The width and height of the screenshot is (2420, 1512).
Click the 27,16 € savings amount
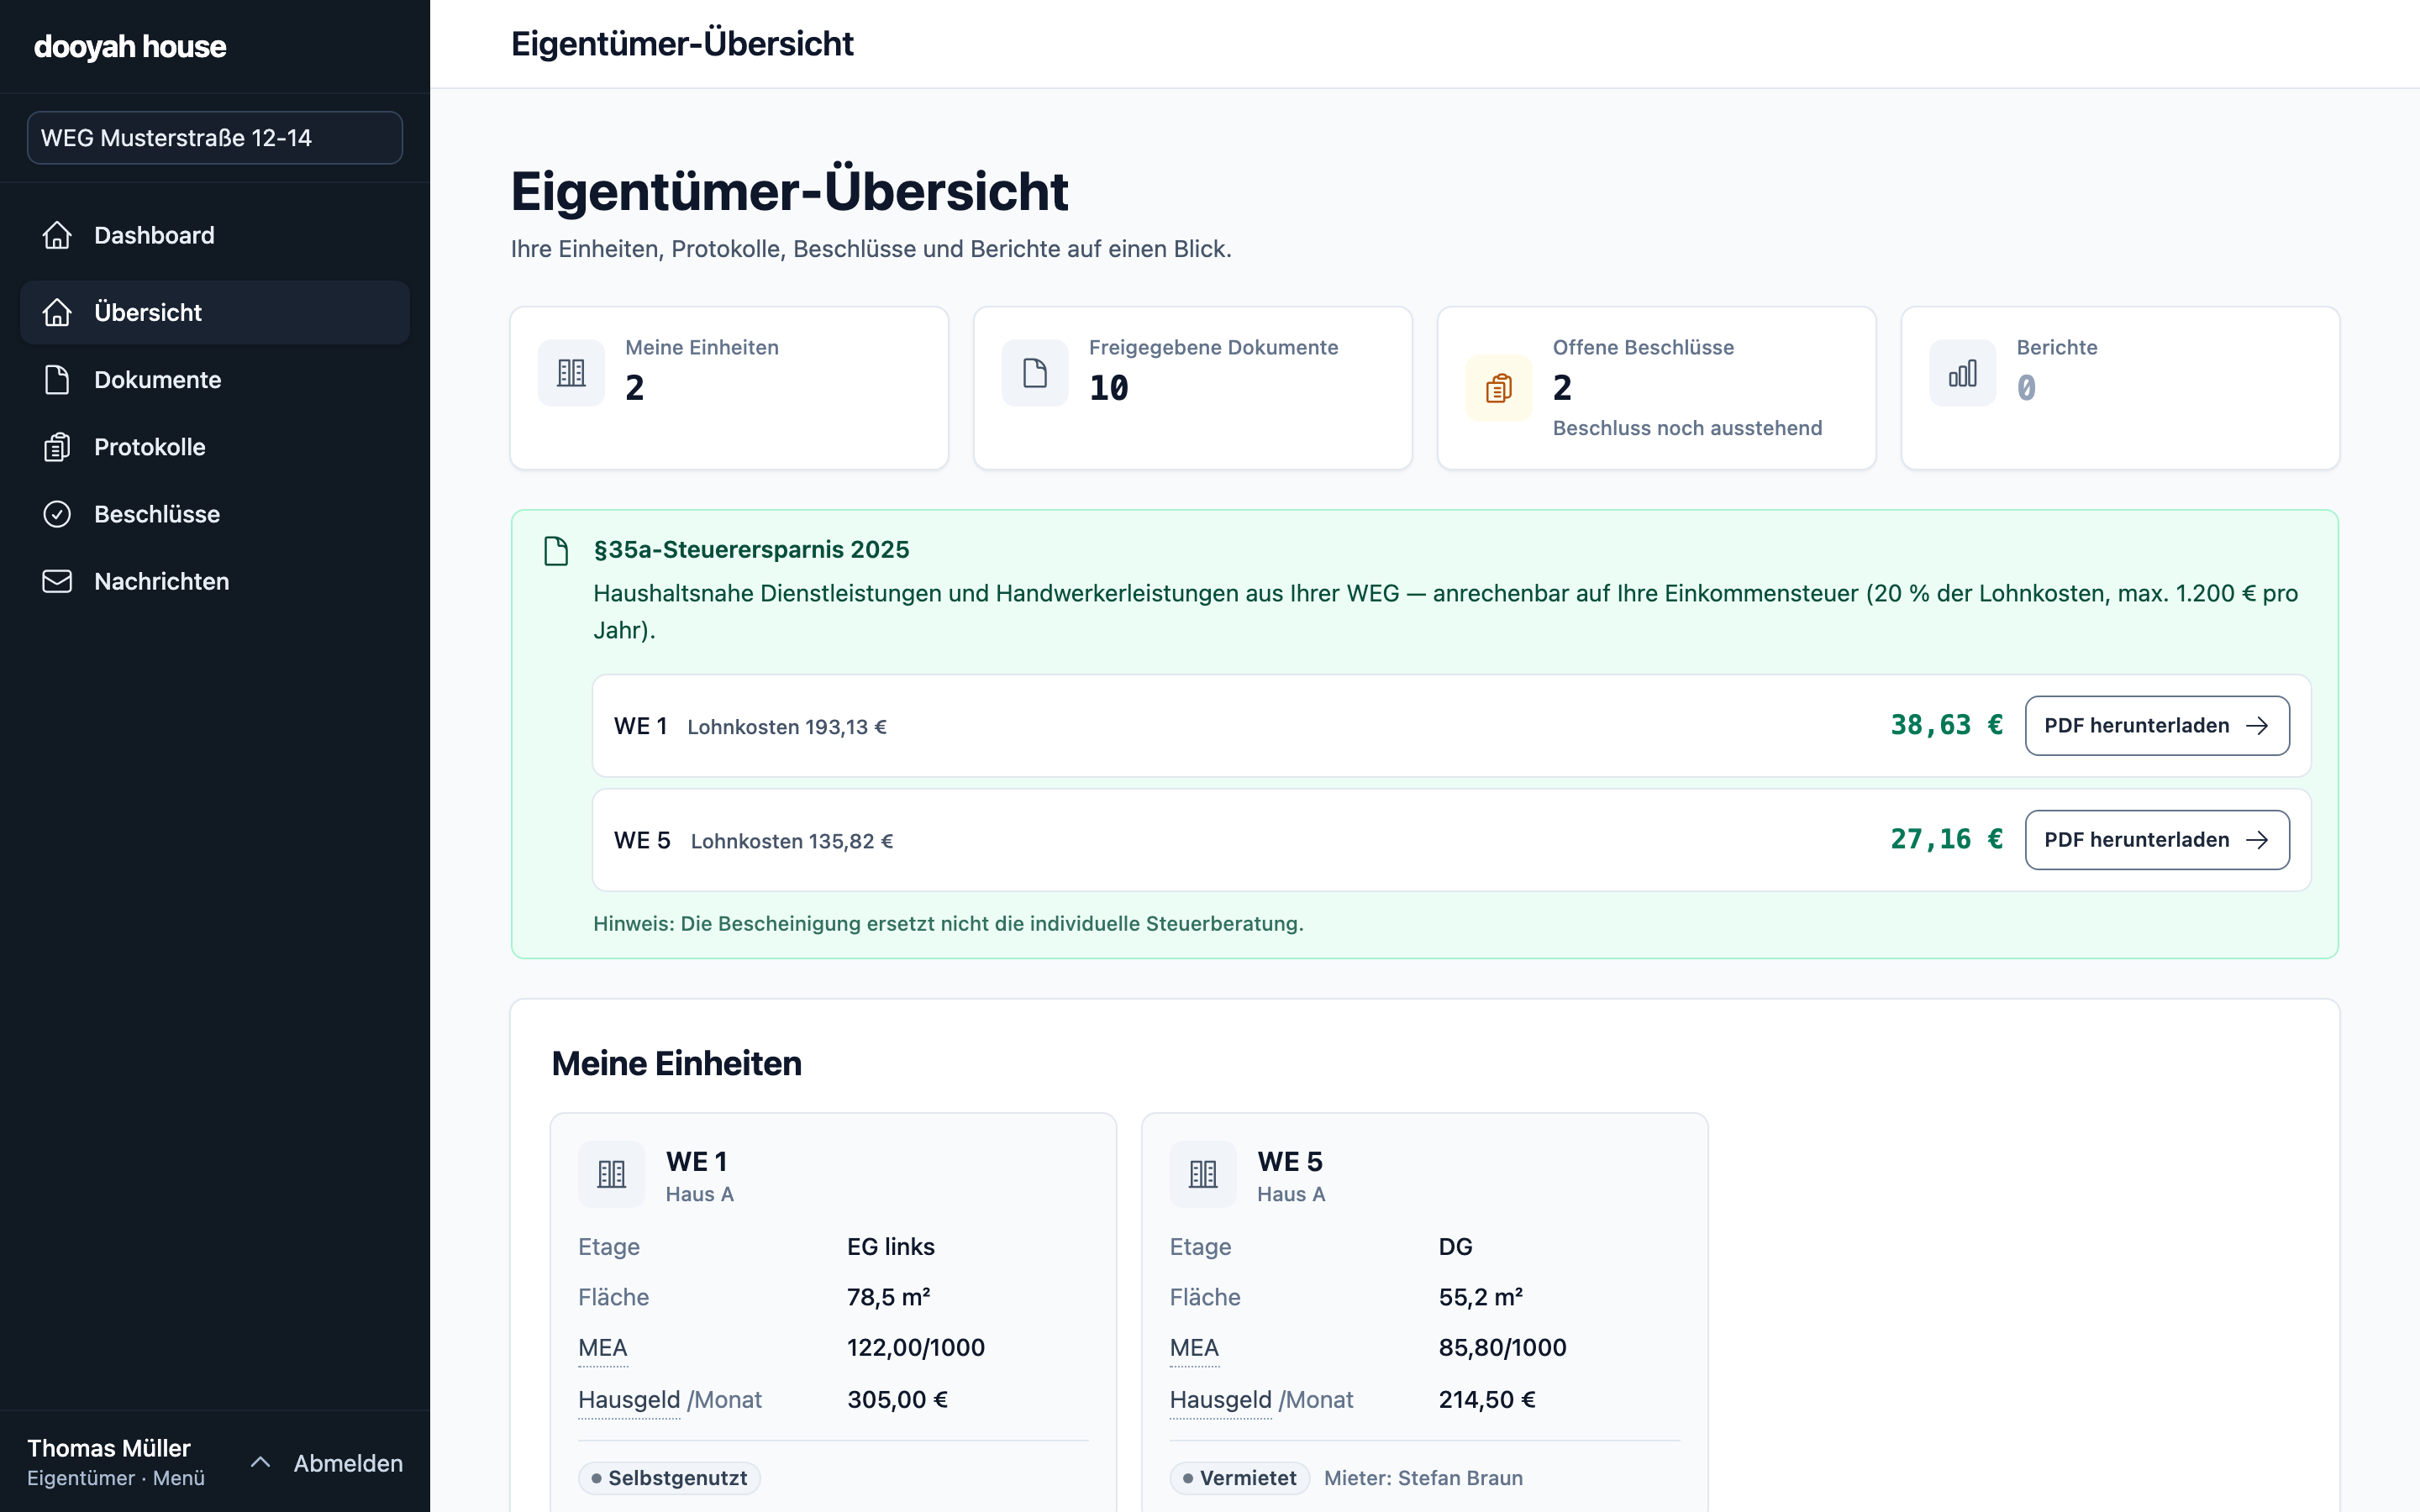tap(1946, 839)
